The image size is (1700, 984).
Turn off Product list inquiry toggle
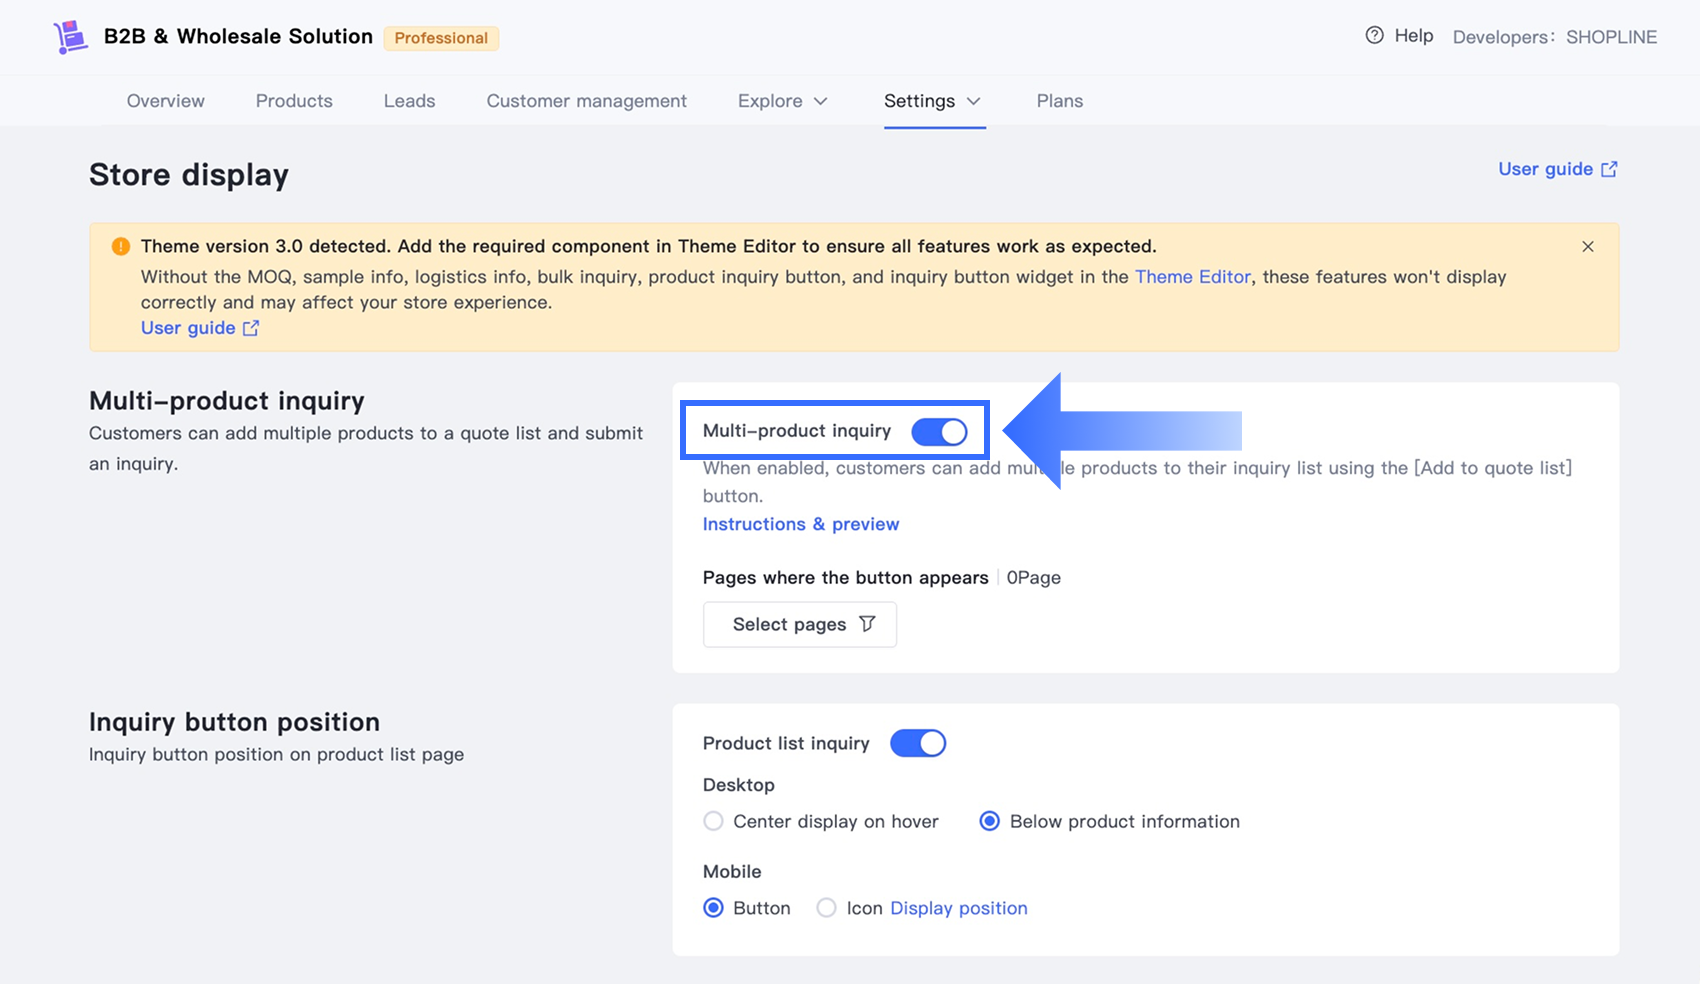click(x=918, y=743)
